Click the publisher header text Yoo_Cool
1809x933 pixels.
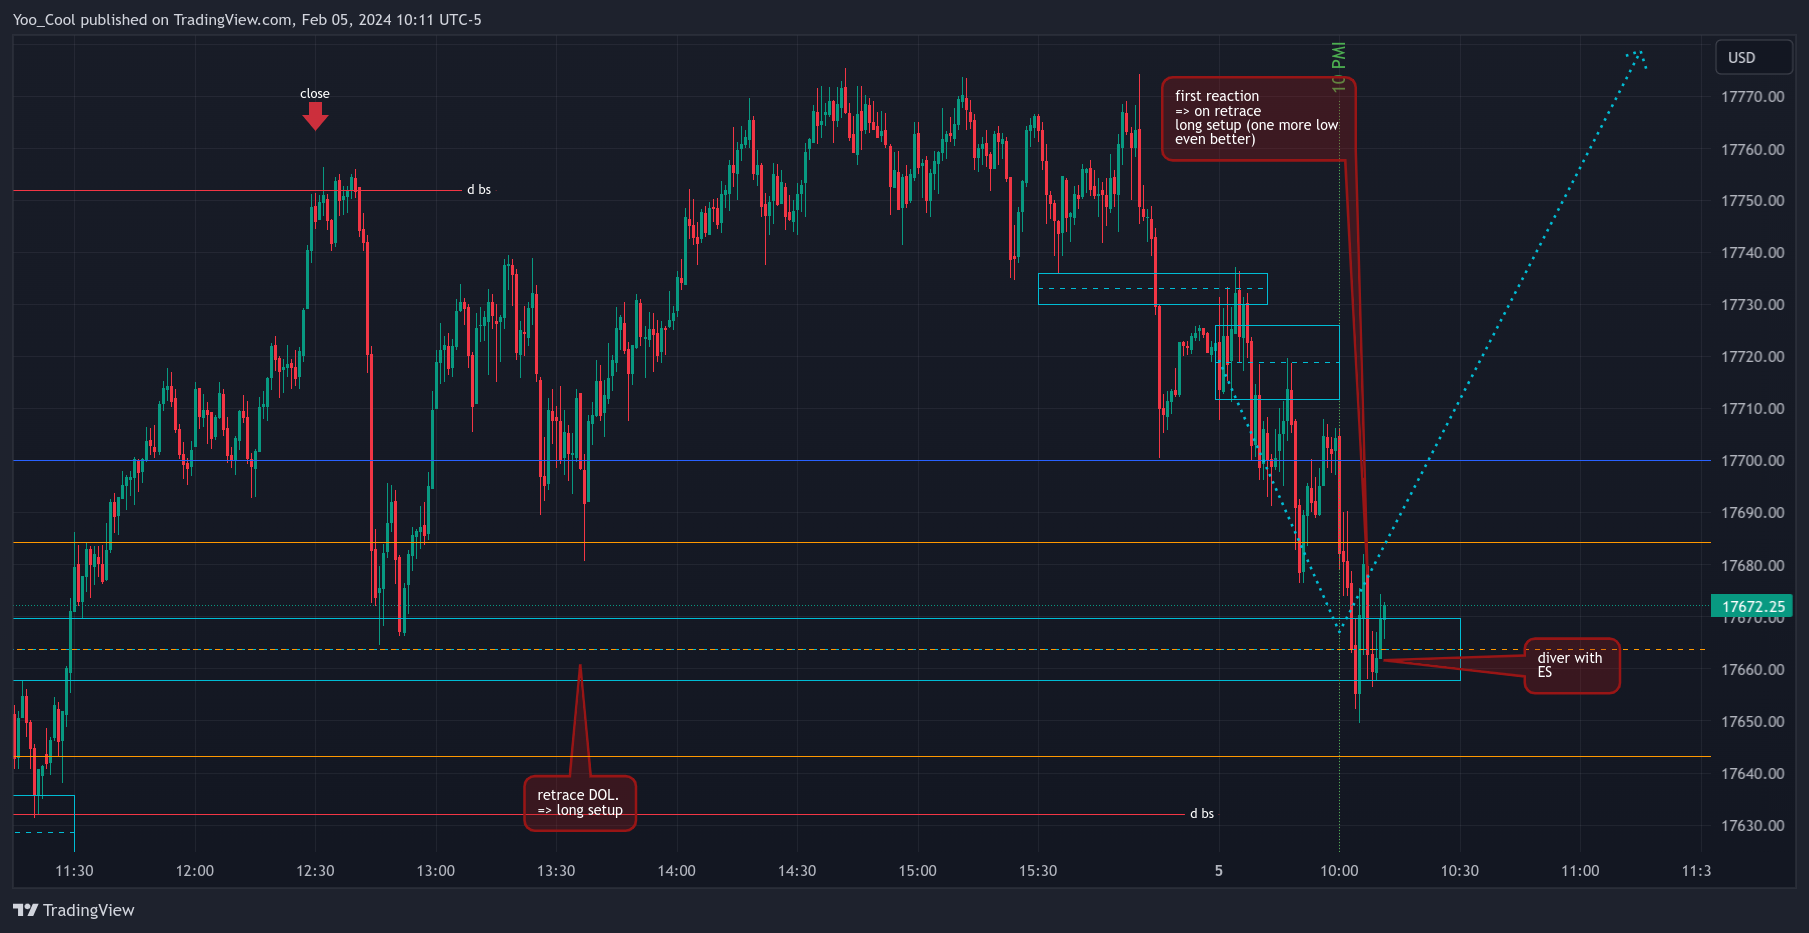pos(44,20)
